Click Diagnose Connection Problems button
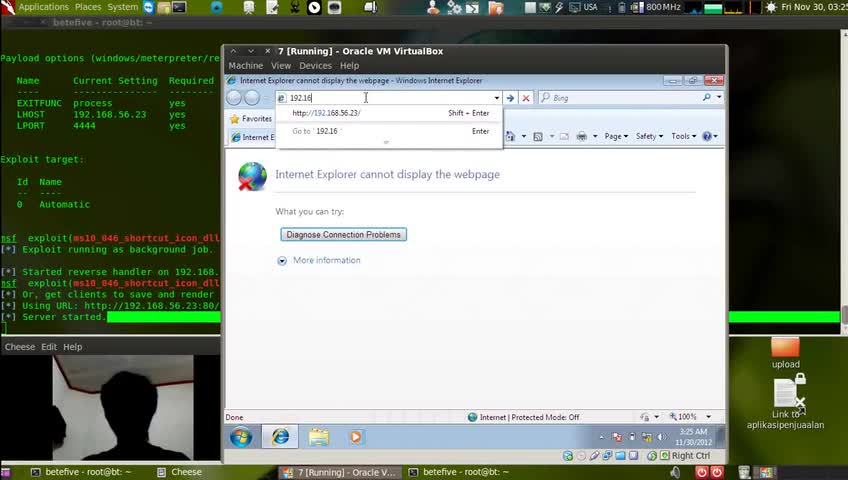Viewport: 848px width, 480px height. pyautogui.click(x=343, y=235)
